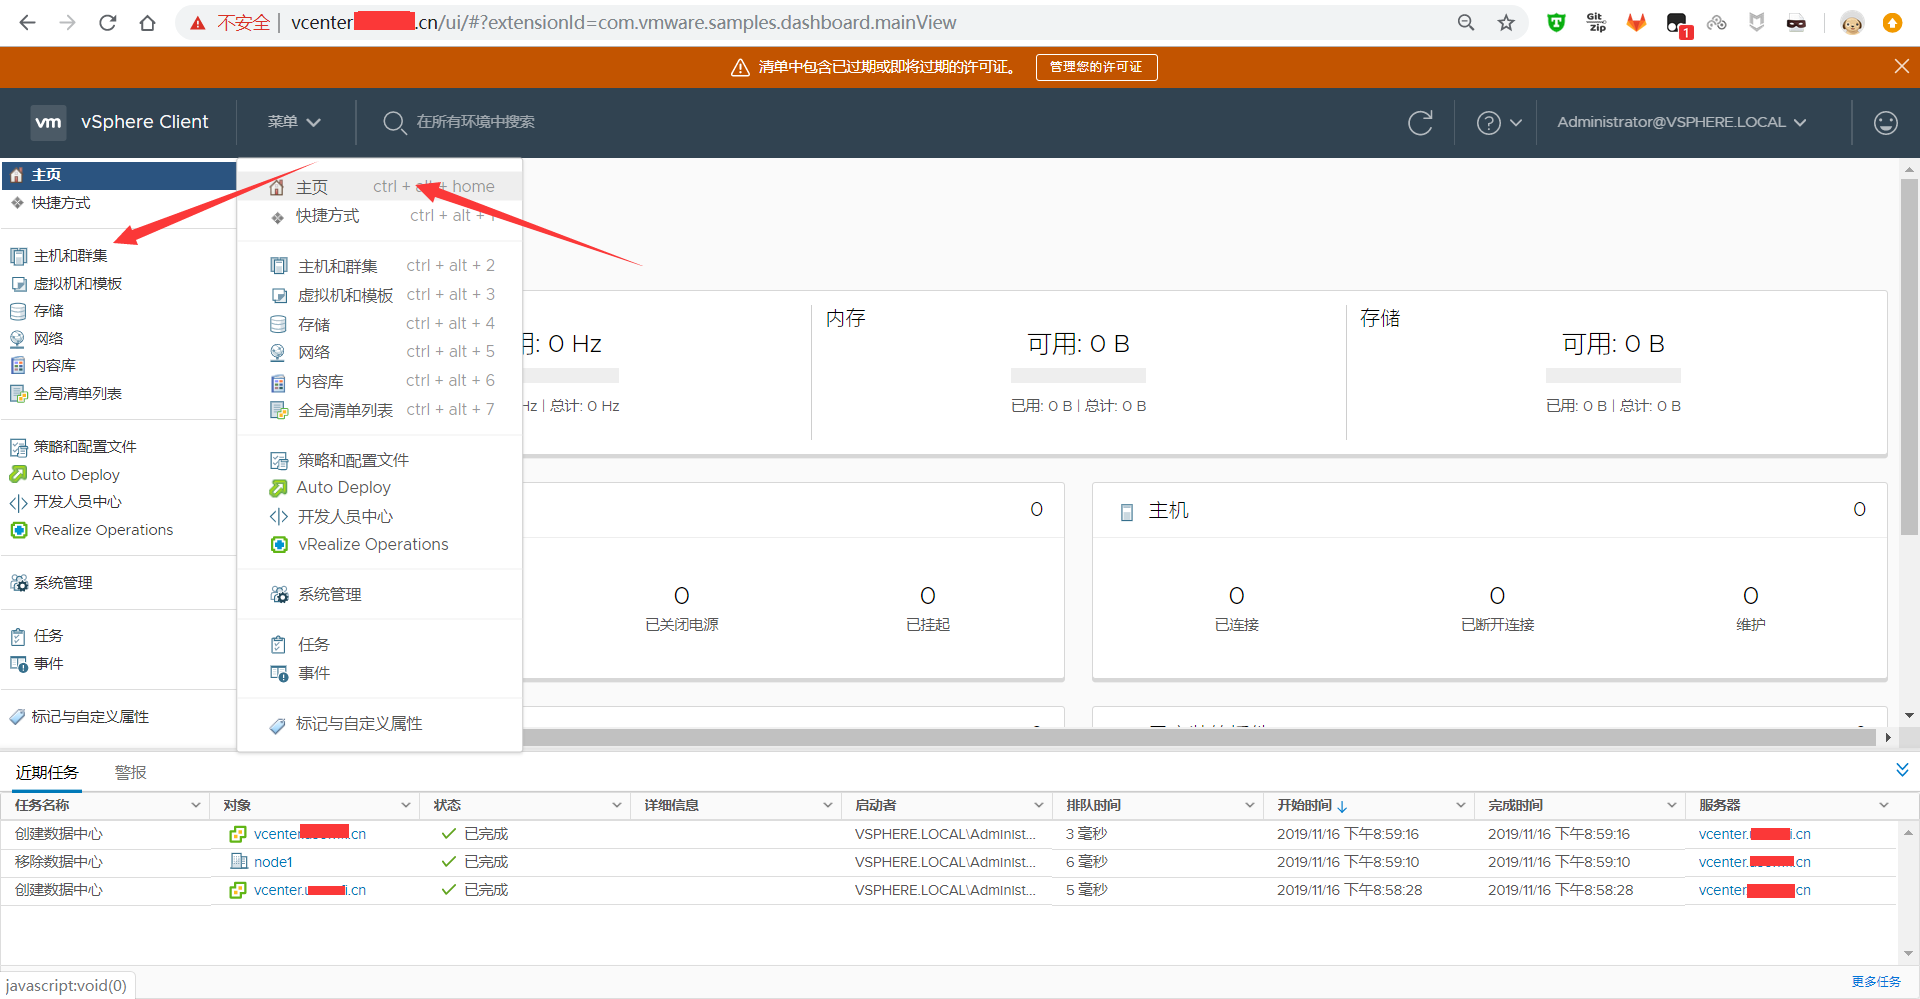This screenshot has height=999, width=1920.
Task: Dismiss the license warning banner
Action: (1901, 66)
